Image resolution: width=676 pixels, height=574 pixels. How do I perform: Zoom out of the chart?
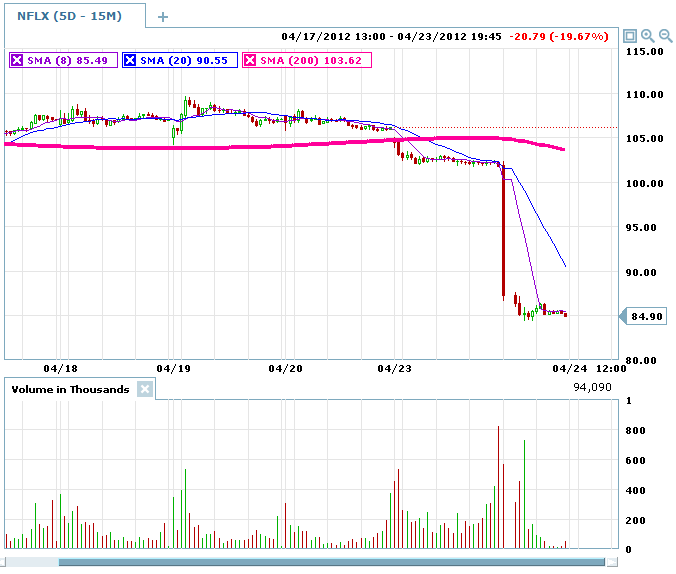665,36
